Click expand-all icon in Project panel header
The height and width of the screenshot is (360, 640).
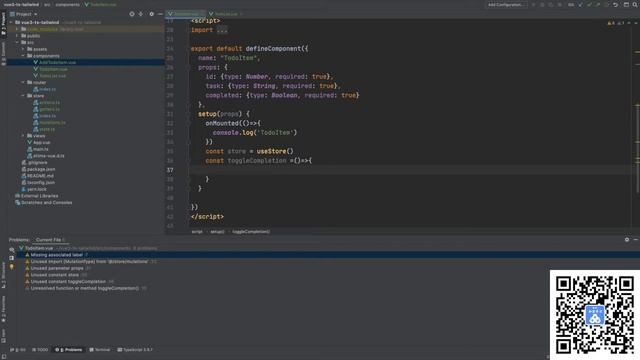click(x=141, y=14)
